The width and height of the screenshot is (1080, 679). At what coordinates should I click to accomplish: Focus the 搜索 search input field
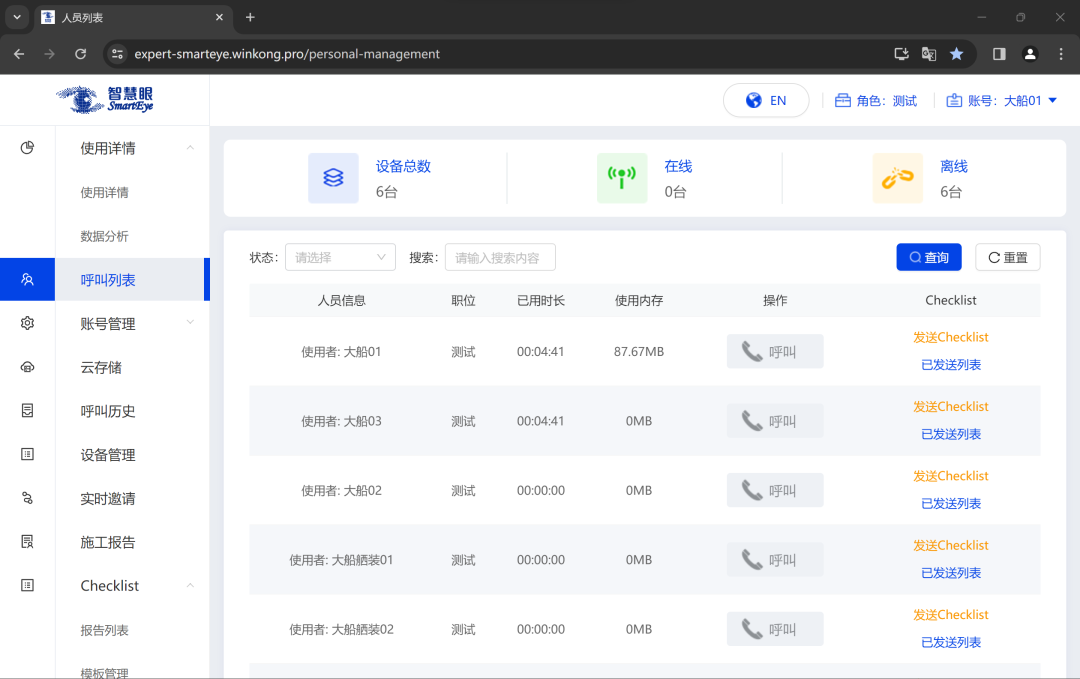pos(500,257)
